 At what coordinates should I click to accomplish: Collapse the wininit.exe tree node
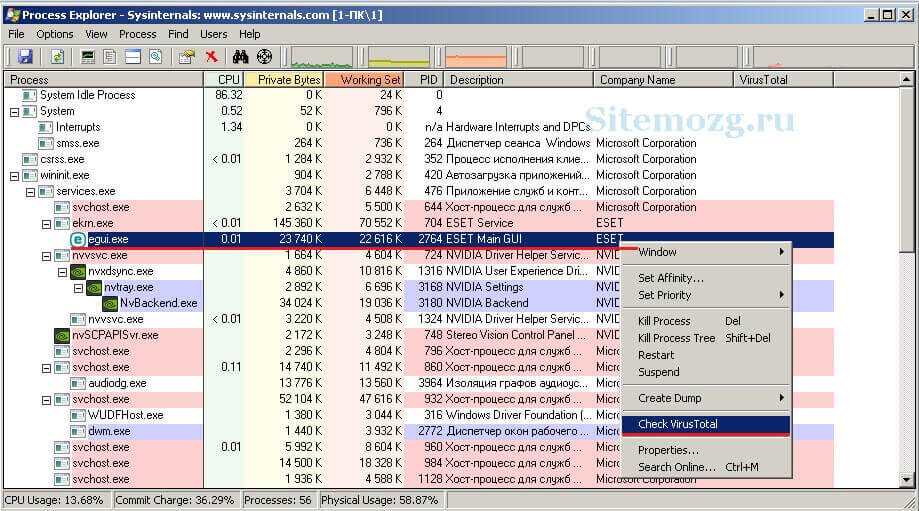[x=15, y=175]
